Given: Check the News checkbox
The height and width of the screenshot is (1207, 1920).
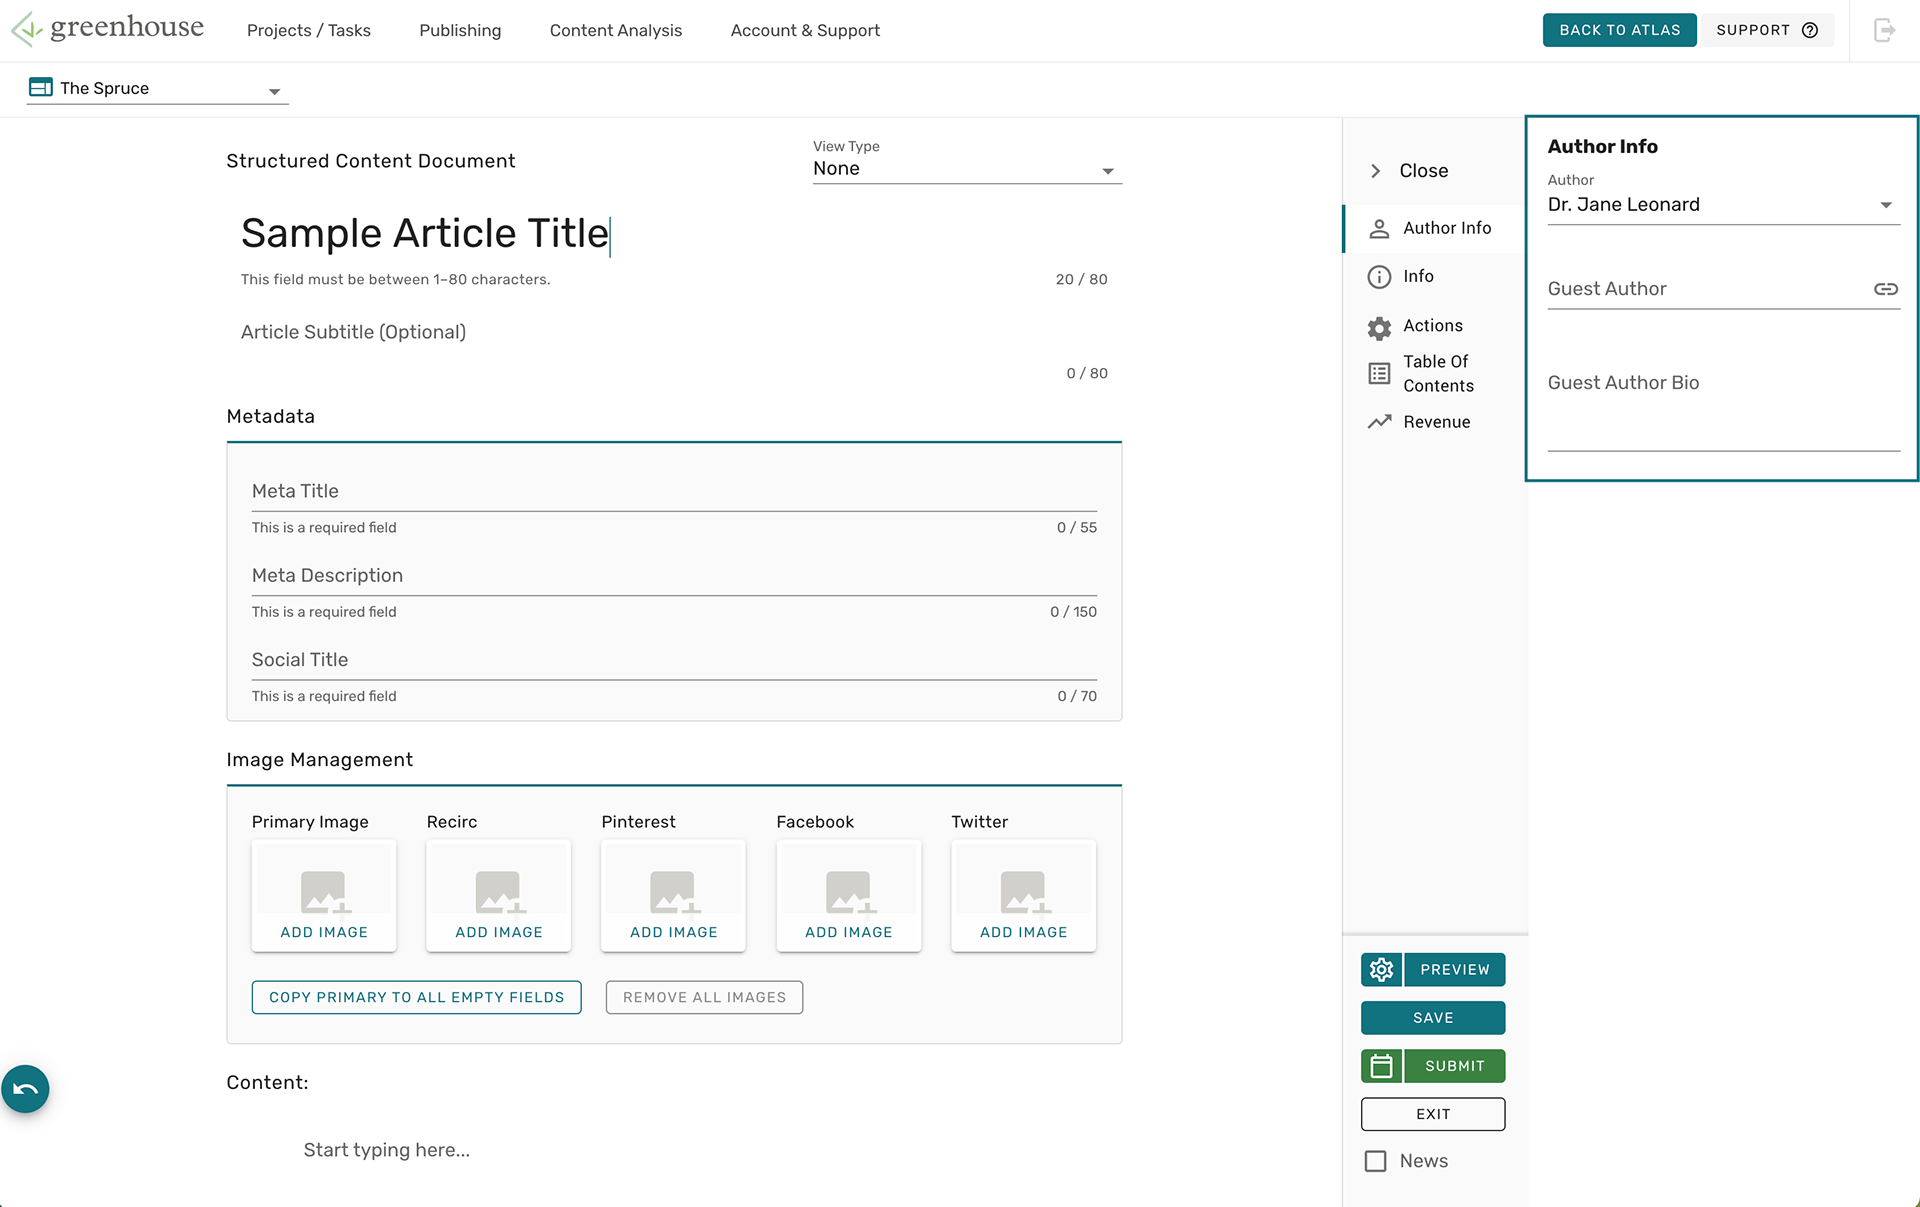Looking at the screenshot, I should pyautogui.click(x=1376, y=1161).
